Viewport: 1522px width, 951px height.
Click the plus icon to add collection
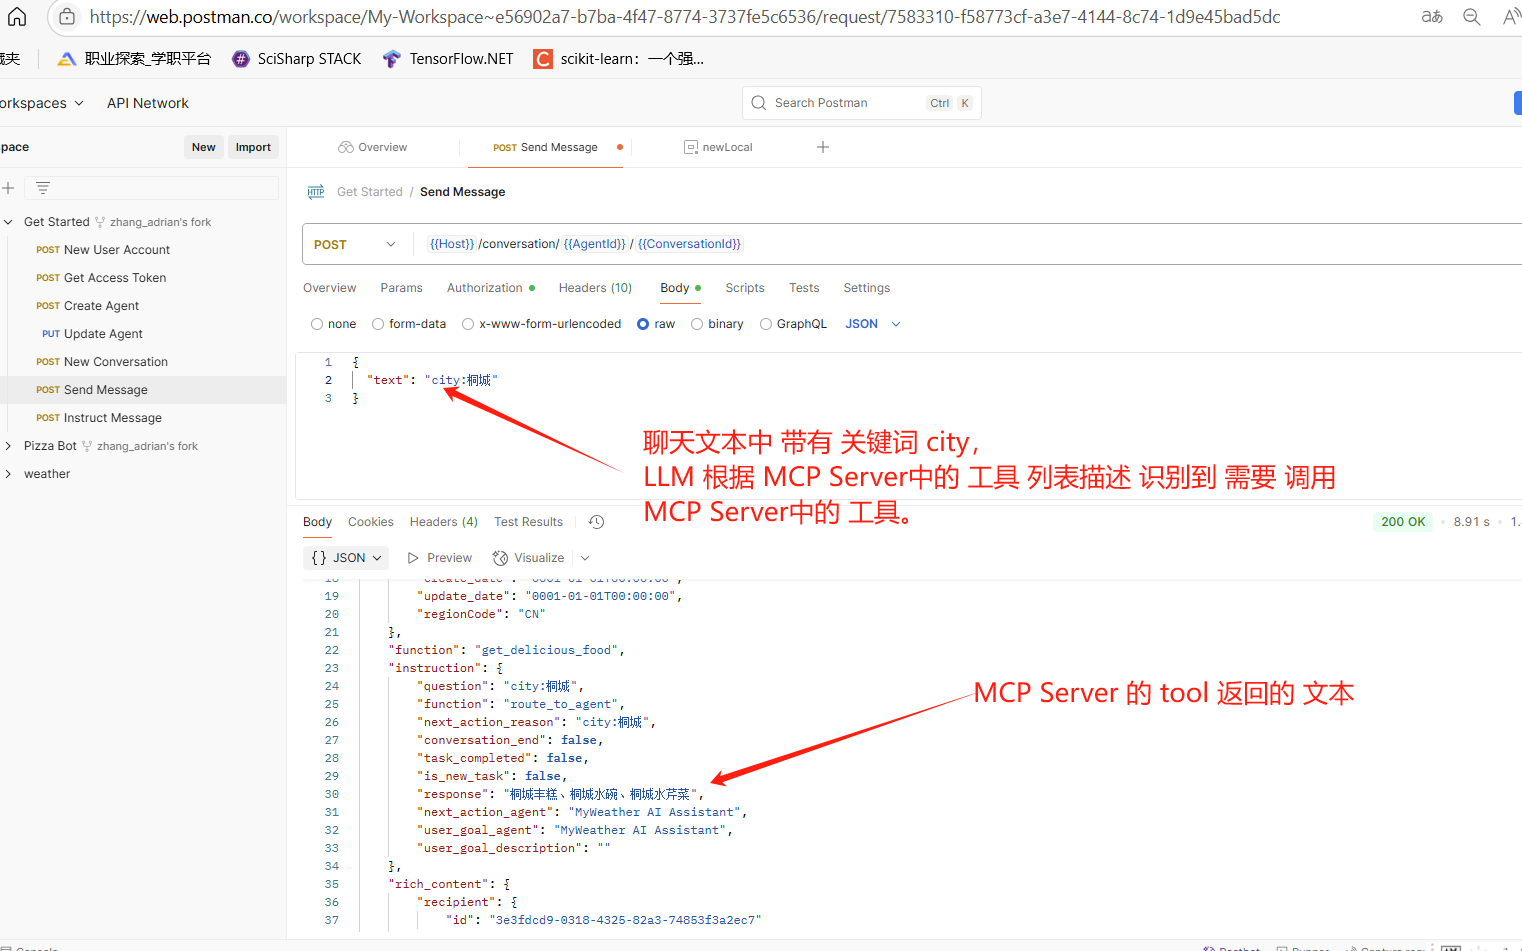click(8, 188)
